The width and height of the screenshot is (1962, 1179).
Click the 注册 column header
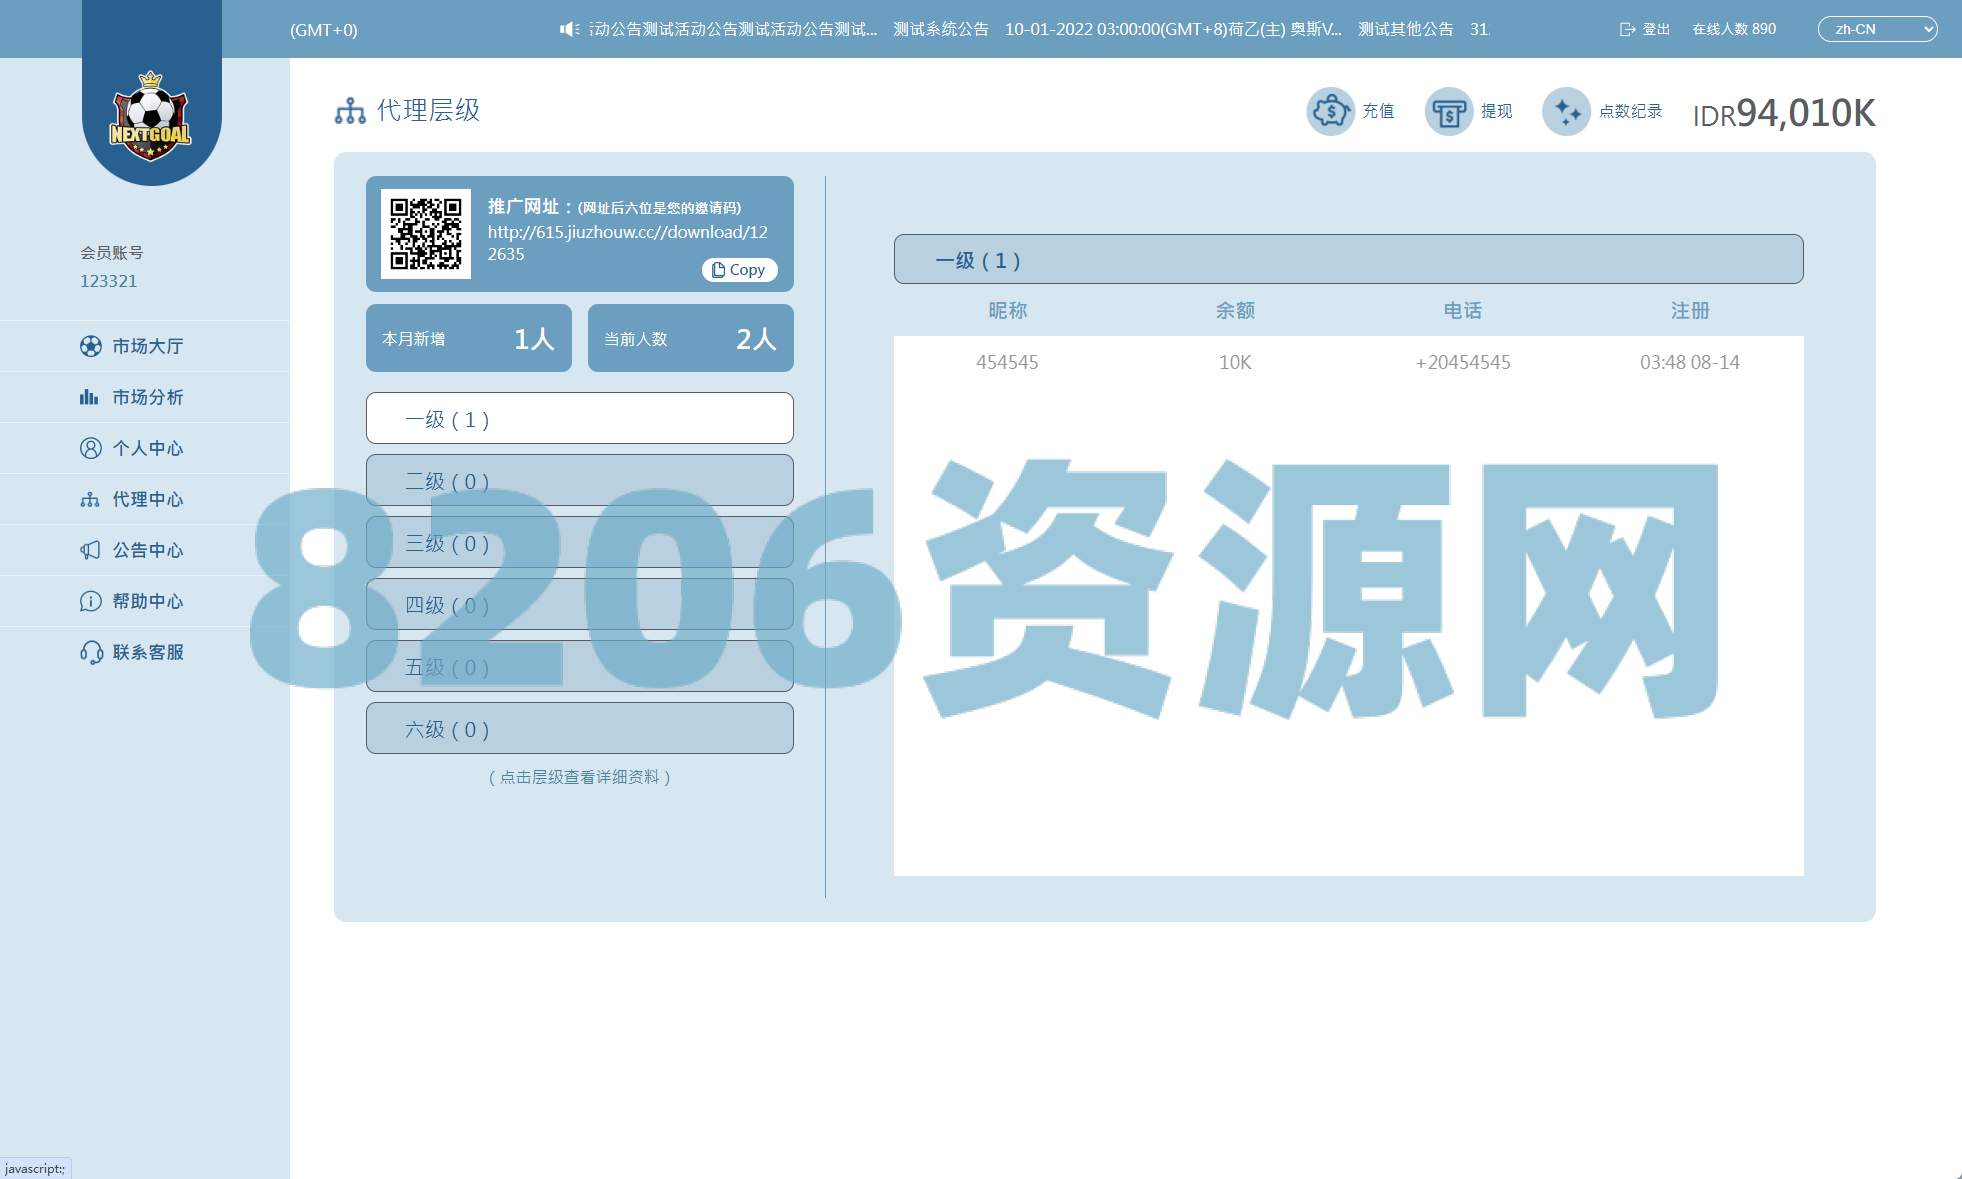(x=1690, y=311)
